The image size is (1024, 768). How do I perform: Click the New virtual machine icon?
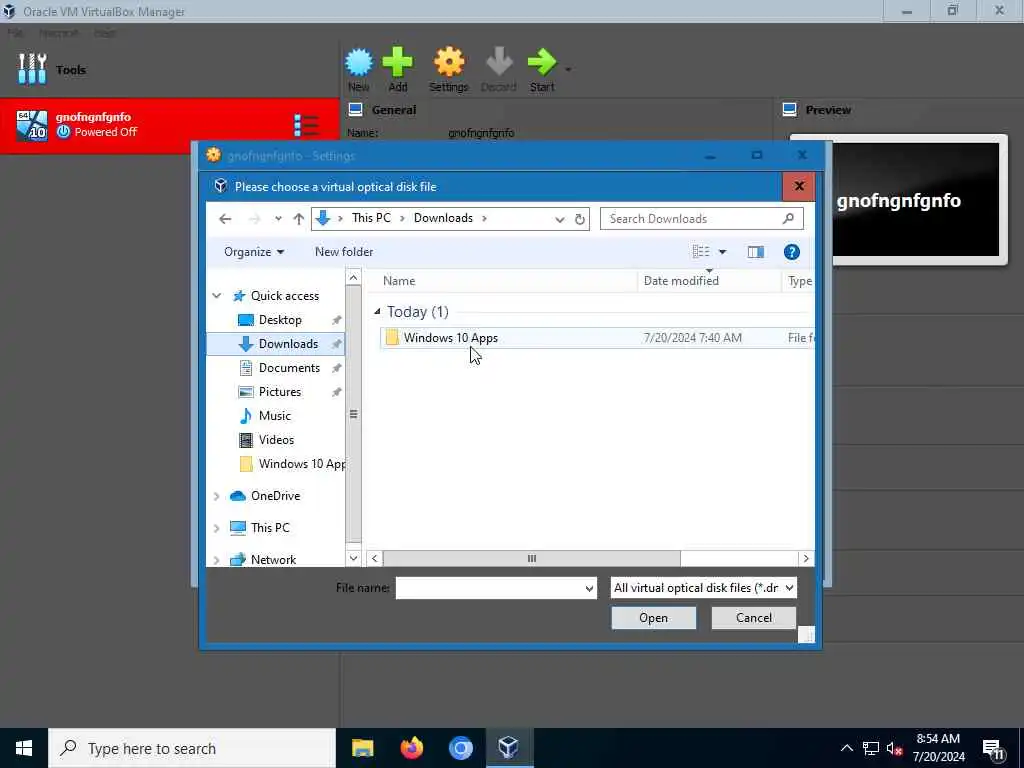tap(359, 63)
